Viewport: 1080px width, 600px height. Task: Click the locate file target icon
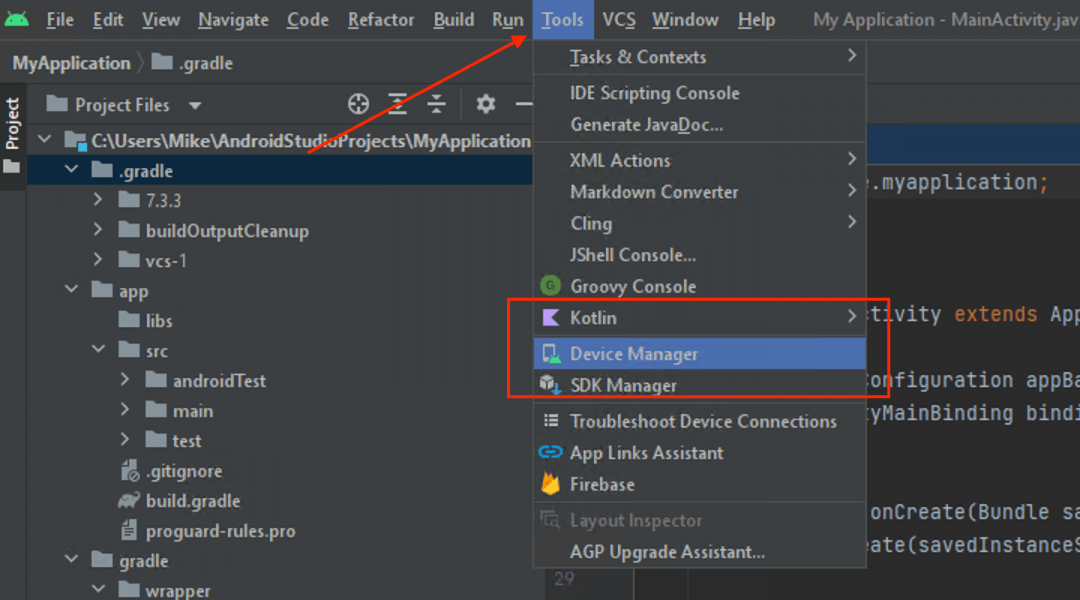click(x=358, y=104)
